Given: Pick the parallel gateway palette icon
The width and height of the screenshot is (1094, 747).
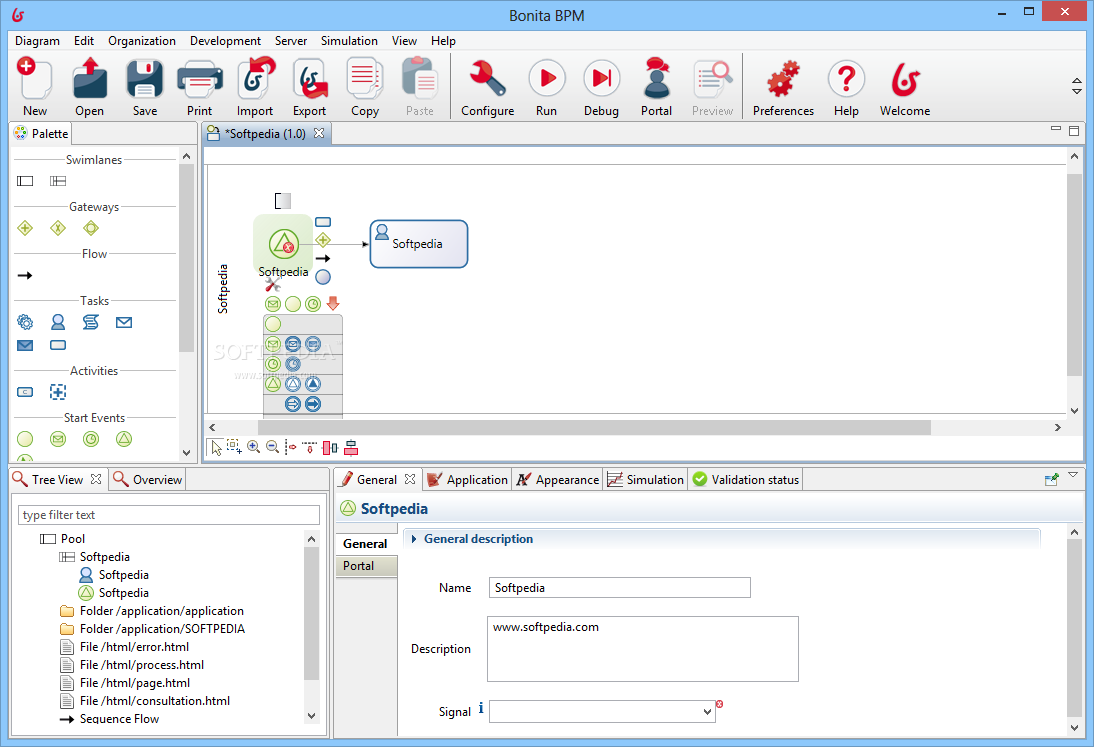Looking at the screenshot, I should [x=25, y=228].
